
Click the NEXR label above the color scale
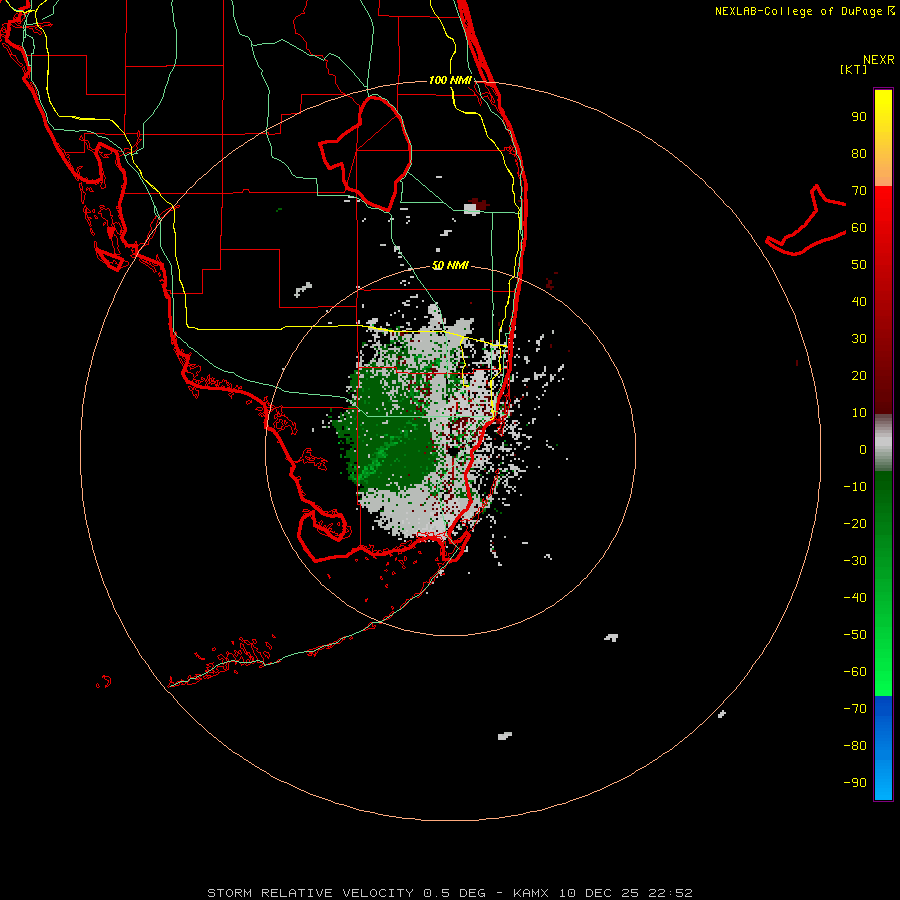pyautogui.click(x=878, y=60)
